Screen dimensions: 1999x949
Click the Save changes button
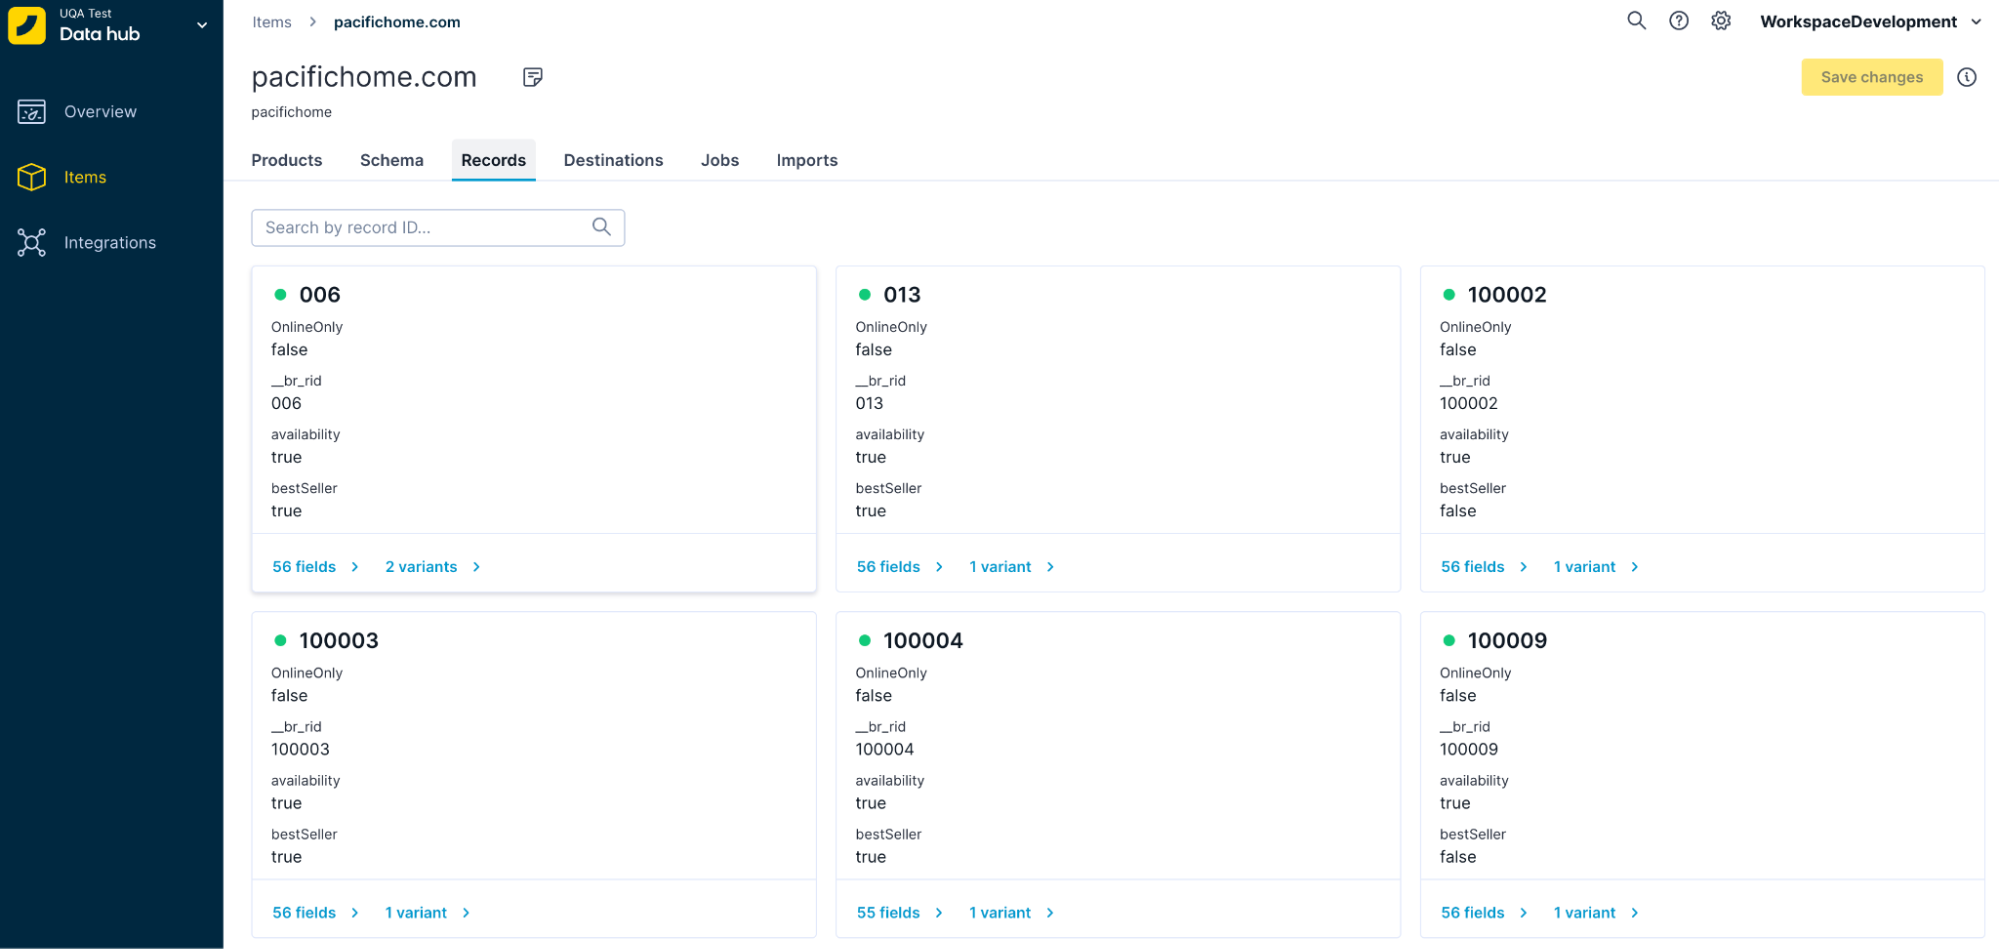pyautogui.click(x=1871, y=77)
